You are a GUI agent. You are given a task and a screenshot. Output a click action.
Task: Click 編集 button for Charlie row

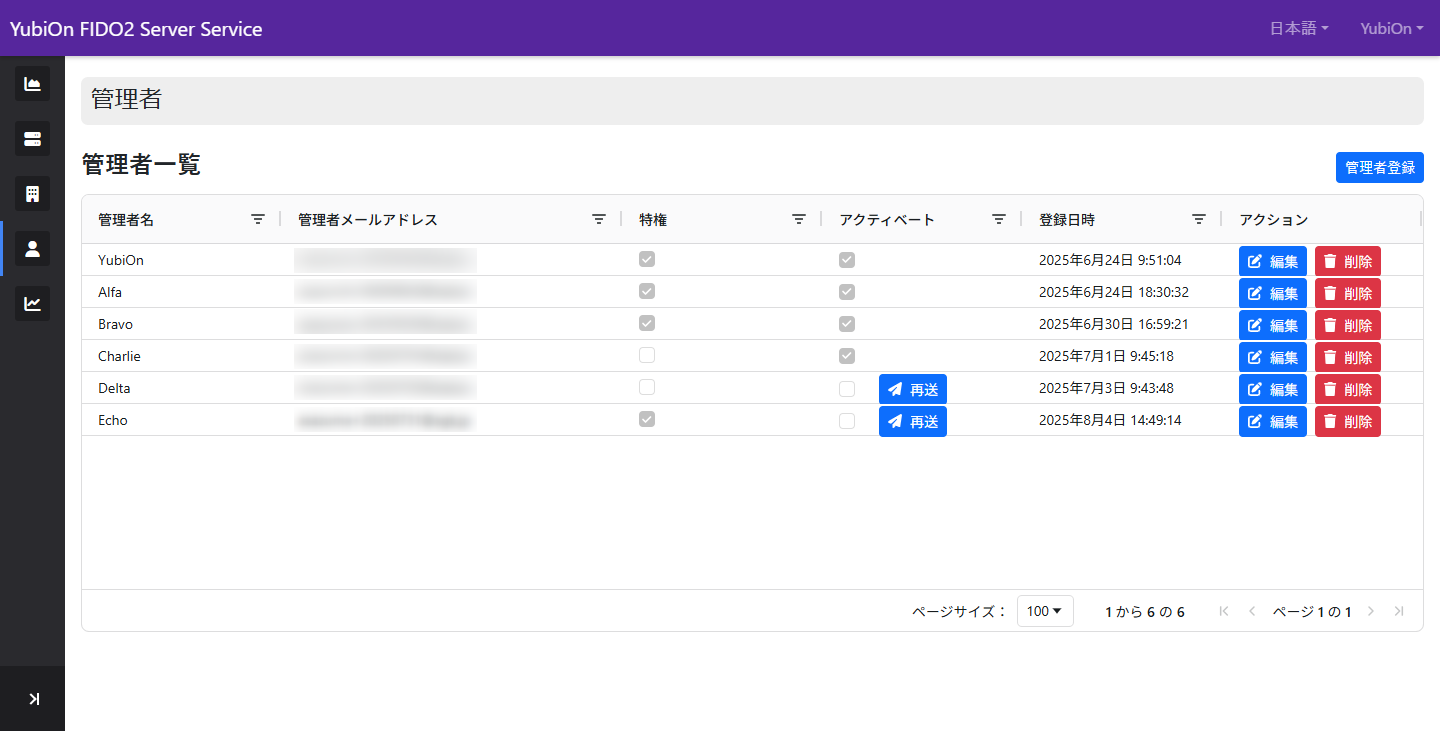click(1273, 358)
